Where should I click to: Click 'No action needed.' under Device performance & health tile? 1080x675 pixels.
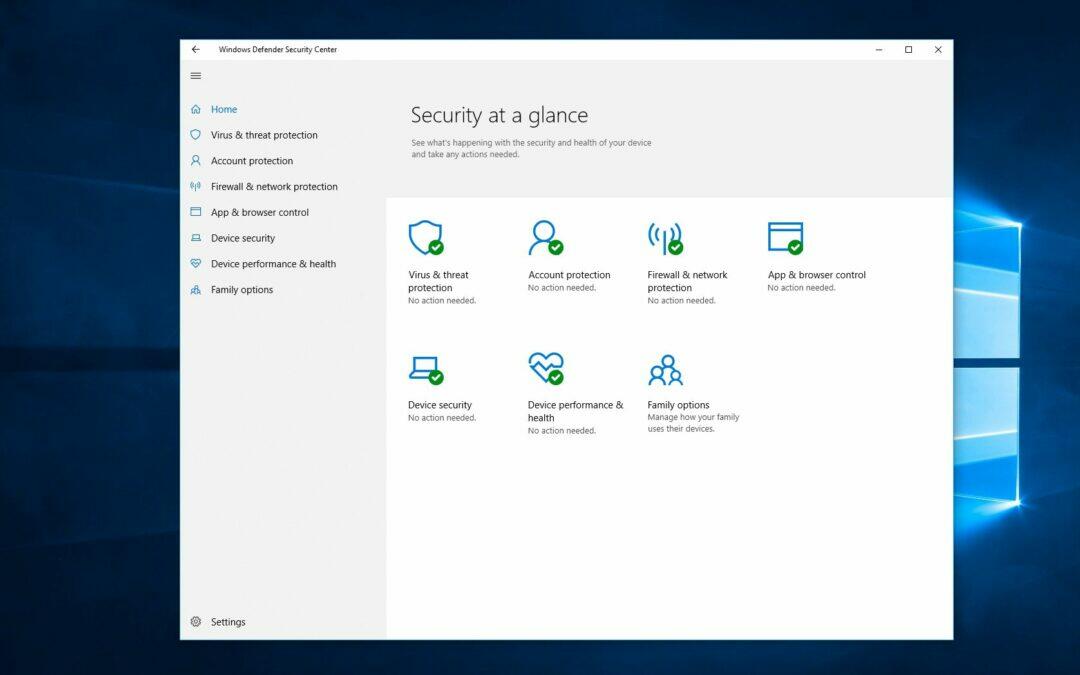pos(561,431)
